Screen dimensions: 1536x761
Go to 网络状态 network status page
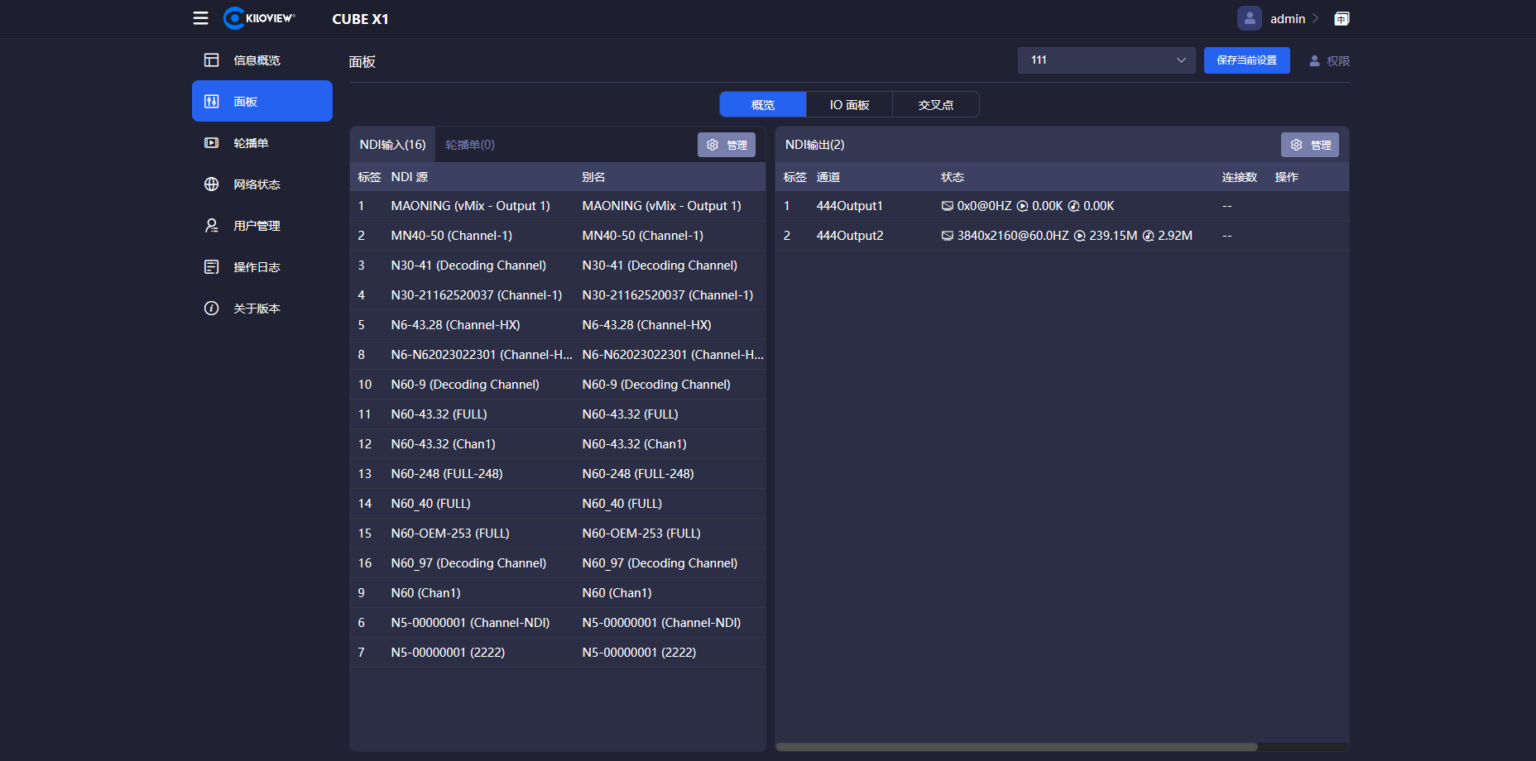pyautogui.click(x=256, y=184)
